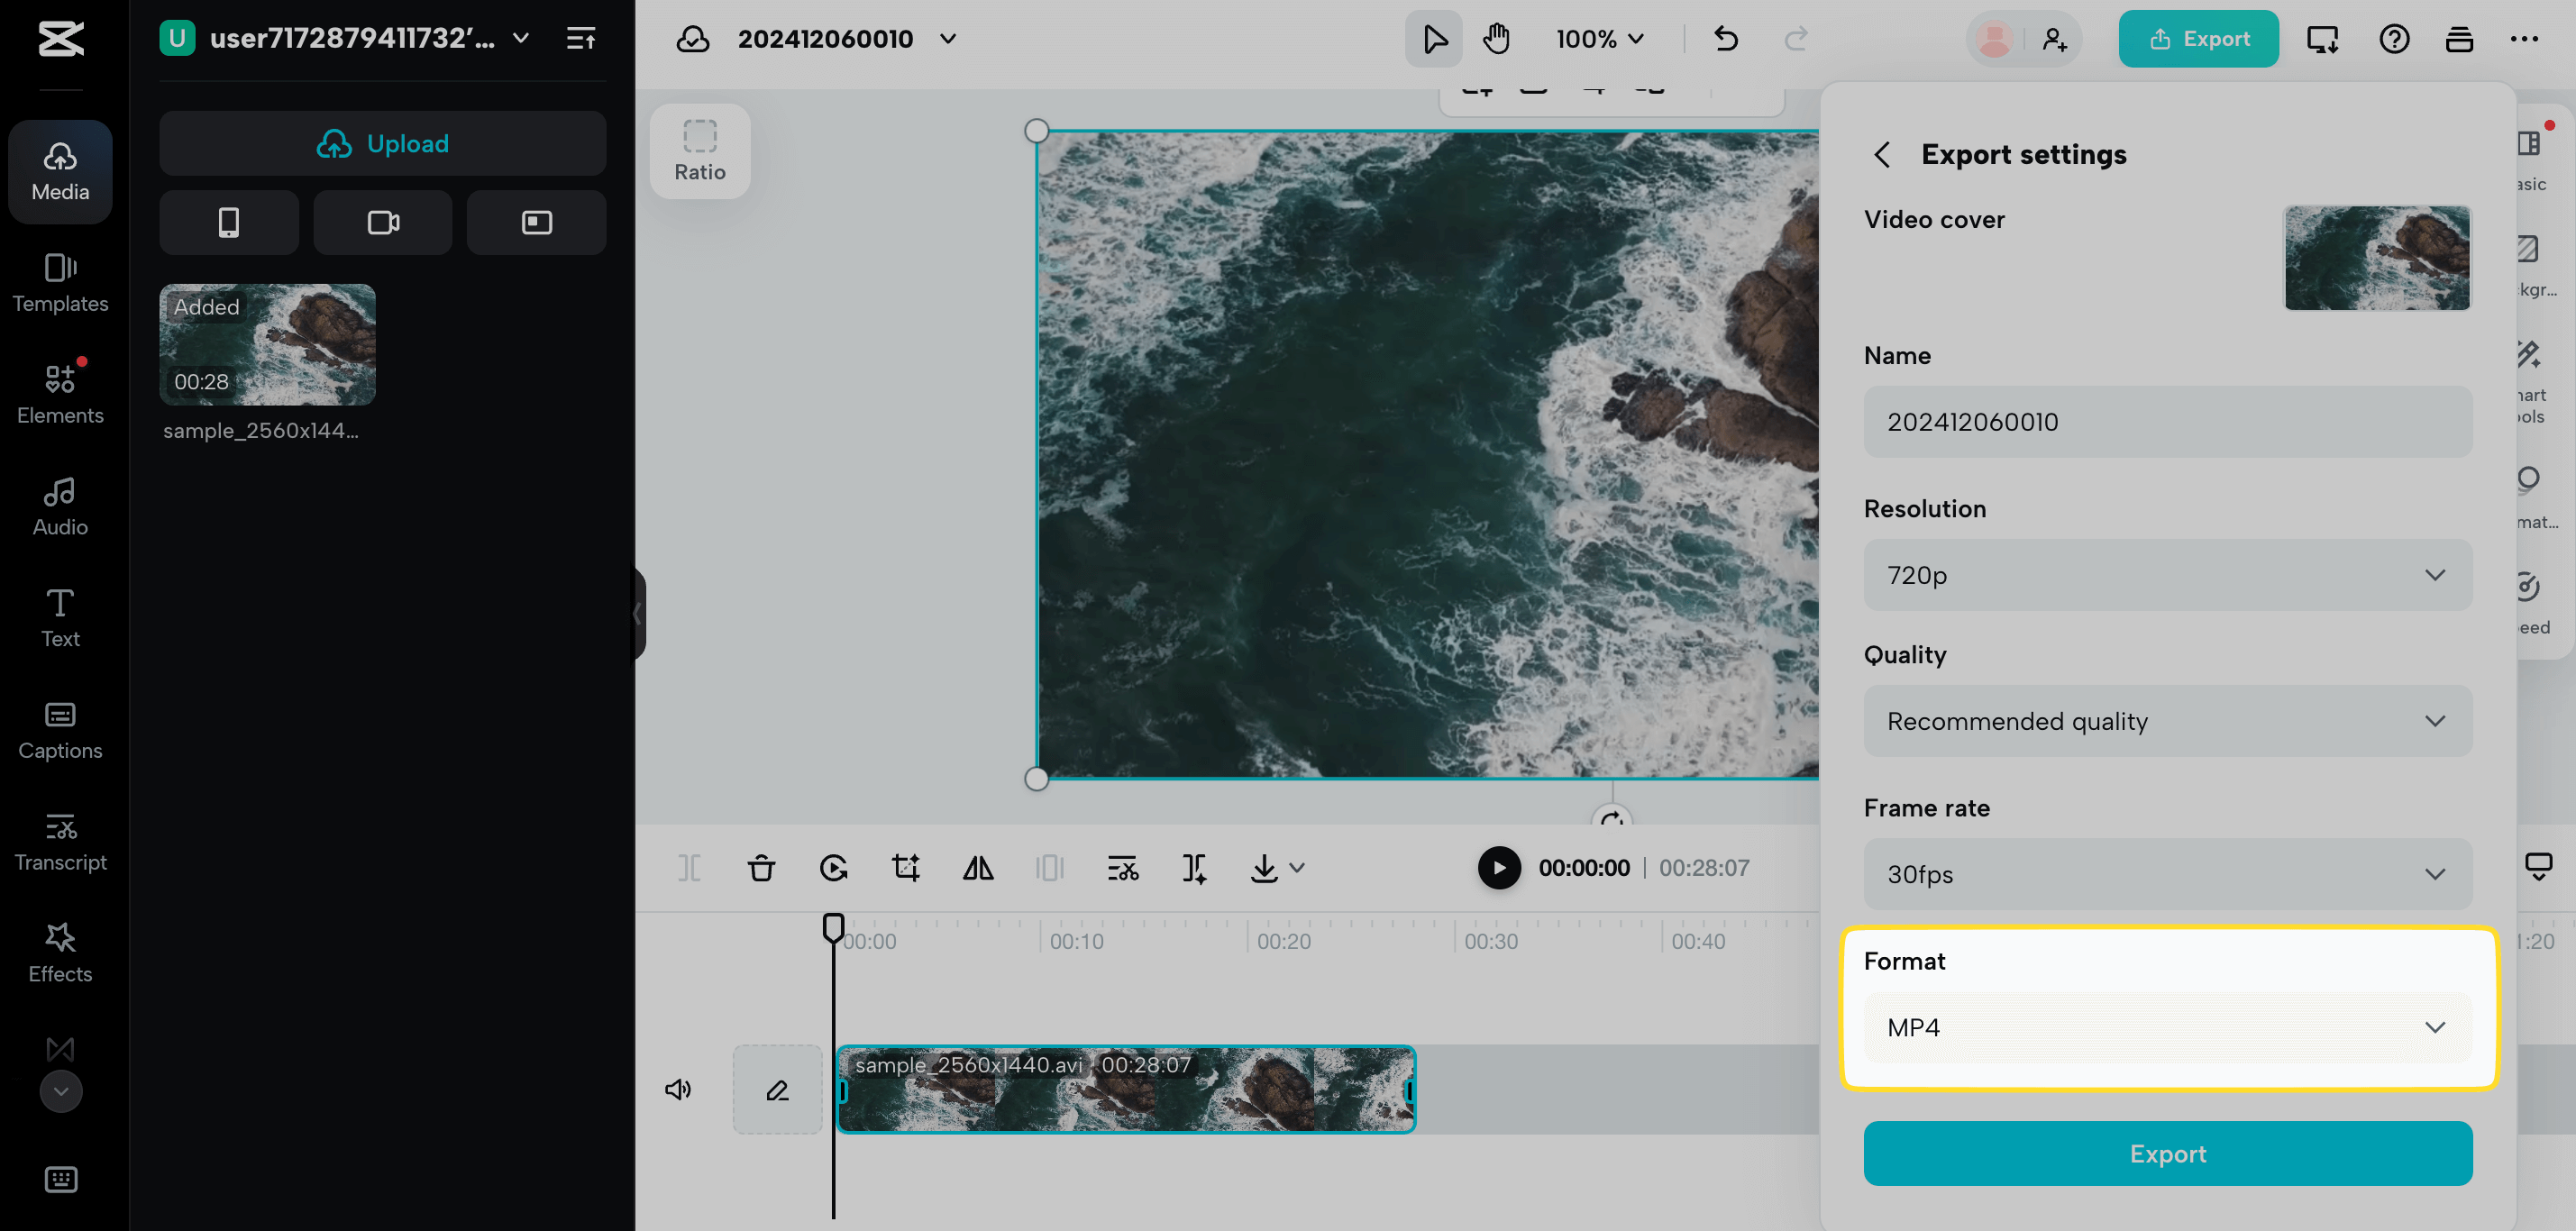2576x1231 pixels.
Task: Open the Format MP4 dropdown
Action: (2168, 1027)
